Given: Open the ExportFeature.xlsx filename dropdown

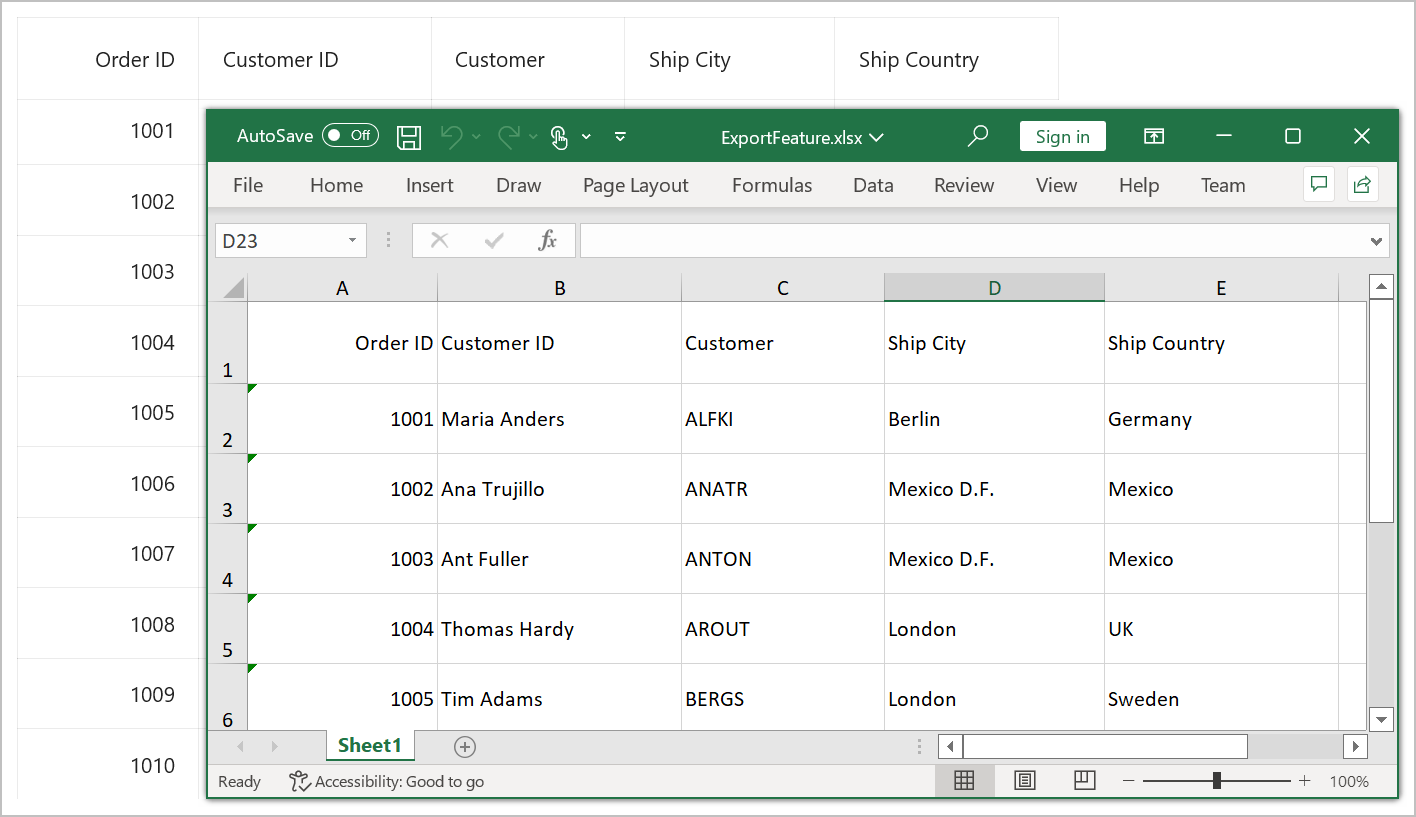Looking at the screenshot, I should pos(877,138).
